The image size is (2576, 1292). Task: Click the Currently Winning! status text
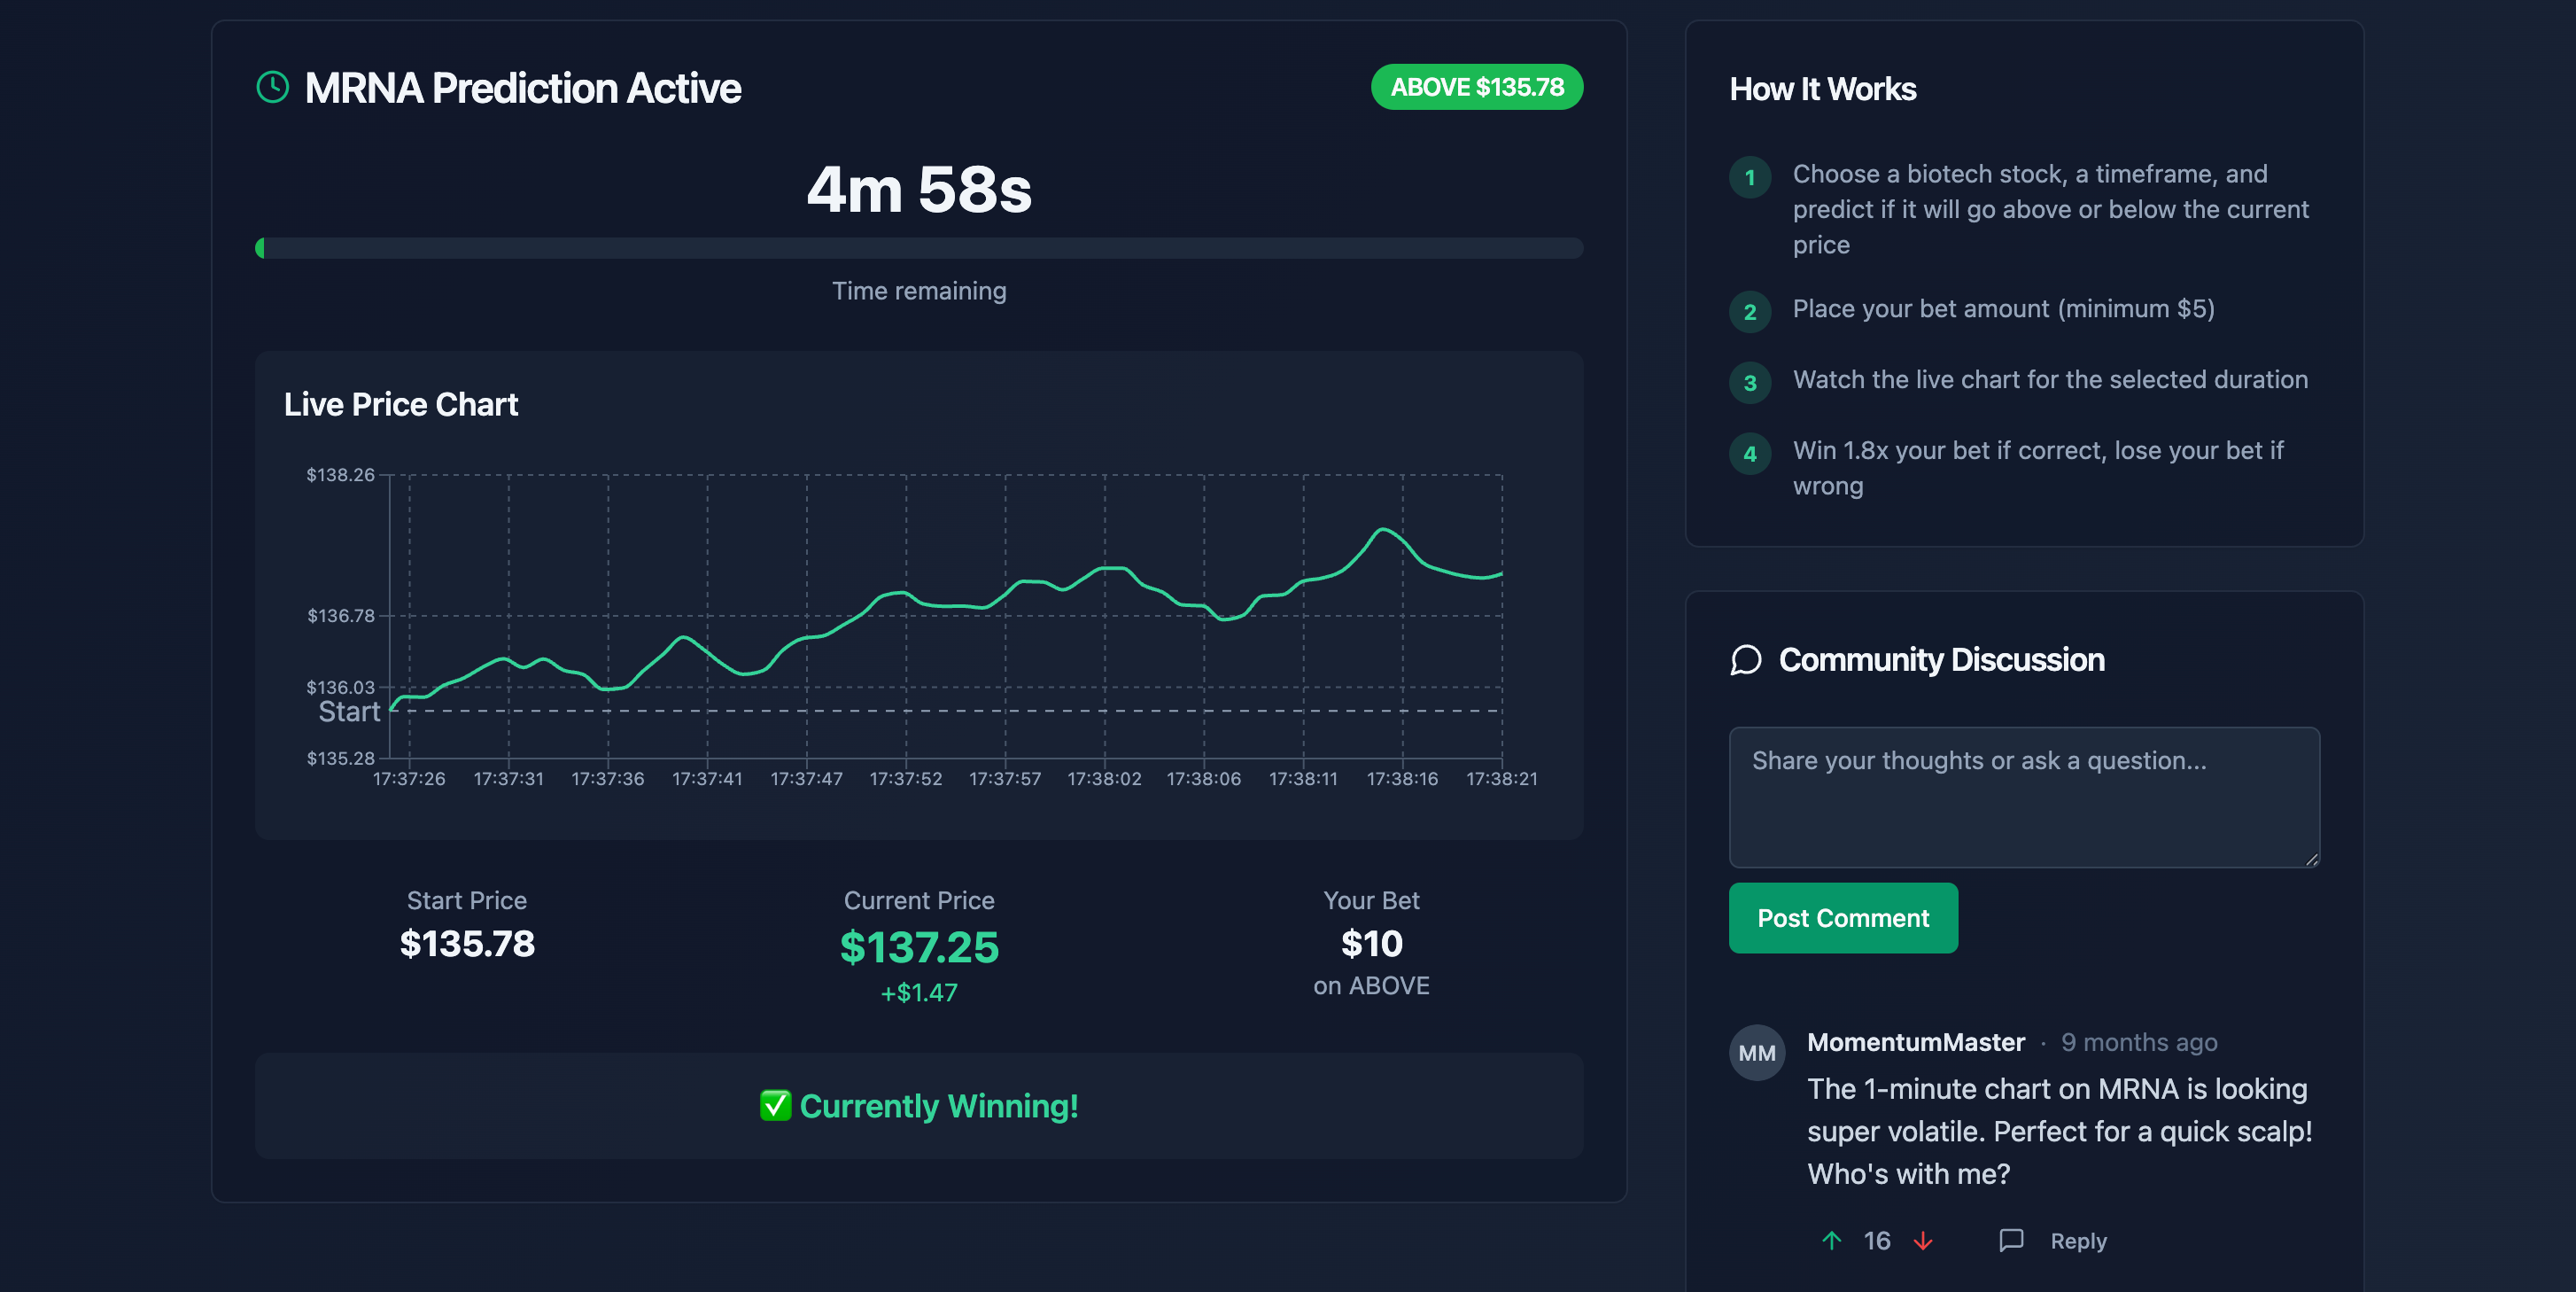(939, 1106)
